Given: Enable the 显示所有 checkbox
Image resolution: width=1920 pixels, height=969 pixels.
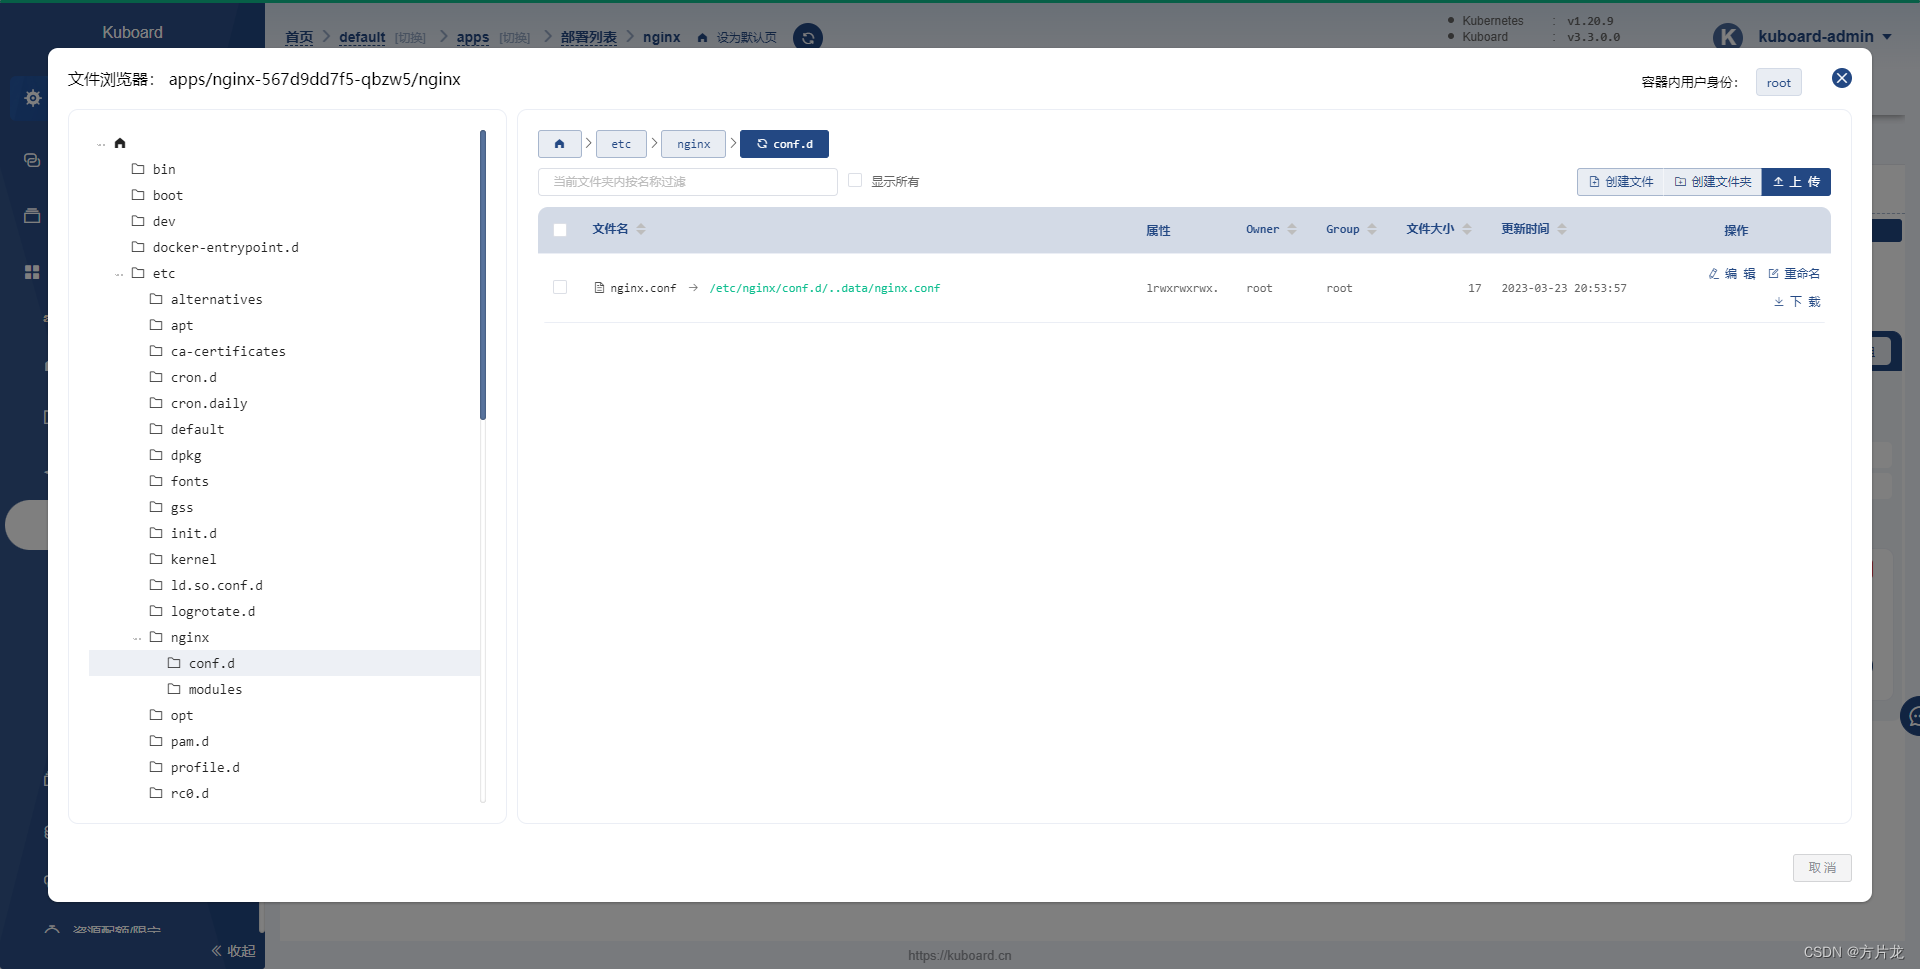Looking at the screenshot, I should tap(855, 180).
